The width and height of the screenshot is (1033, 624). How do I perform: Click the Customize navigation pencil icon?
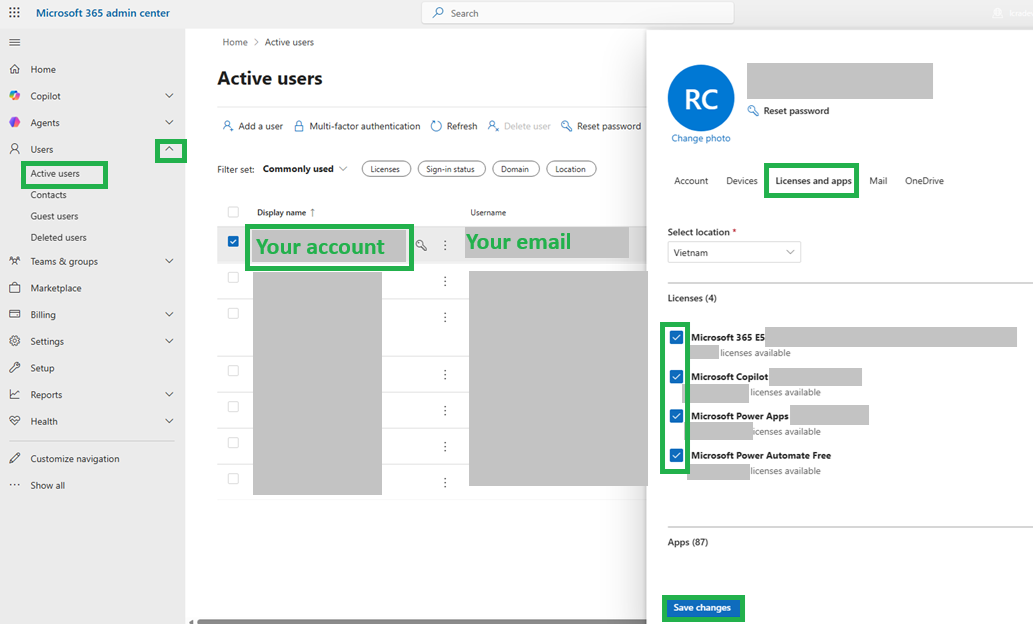[x=14, y=459]
